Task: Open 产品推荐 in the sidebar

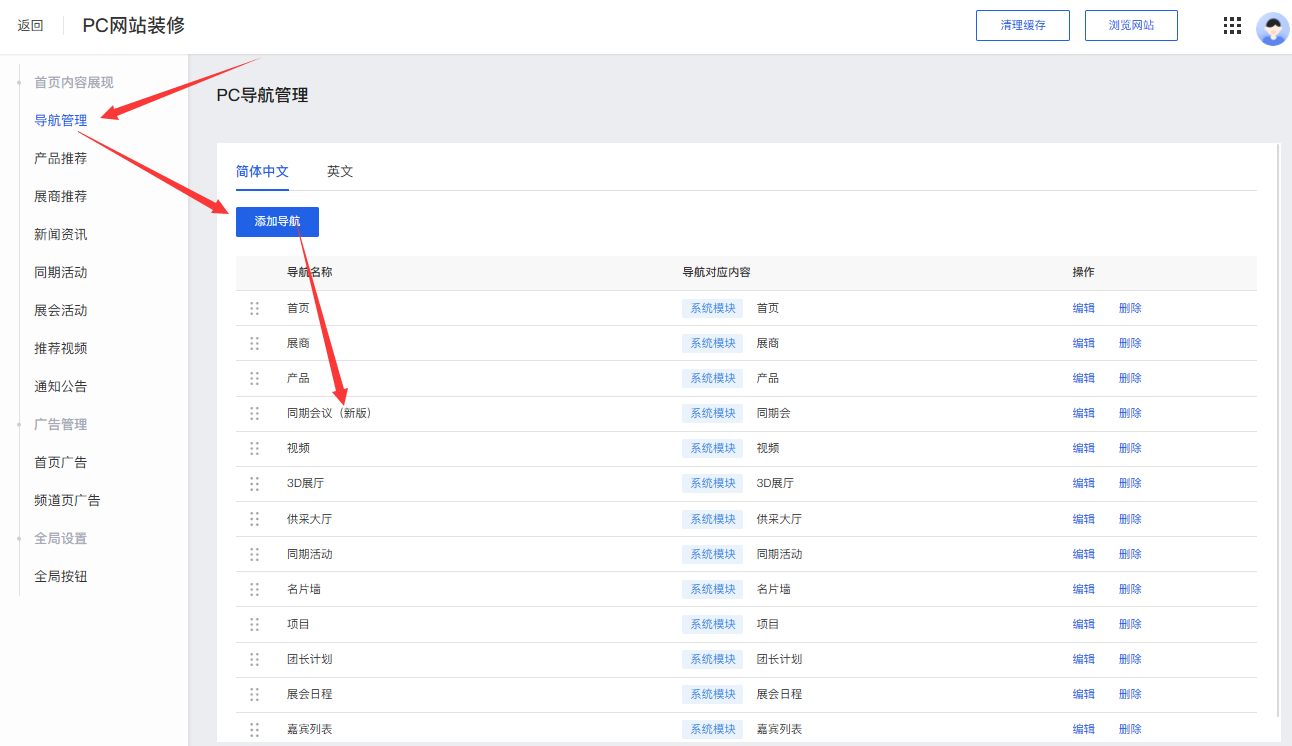Action: pyautogui.click(x=61, y=158)
